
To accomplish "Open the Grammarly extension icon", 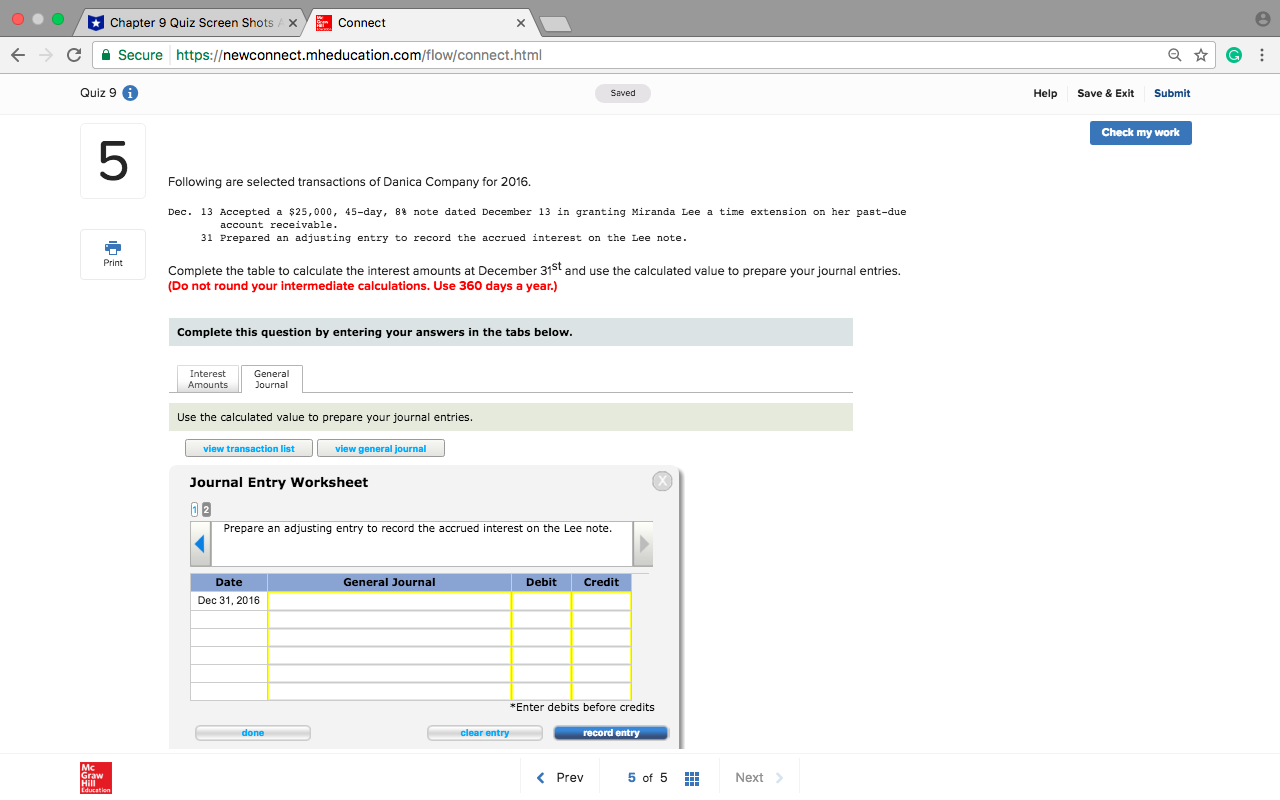I will pyautogui.click(x=1234, y=55).
